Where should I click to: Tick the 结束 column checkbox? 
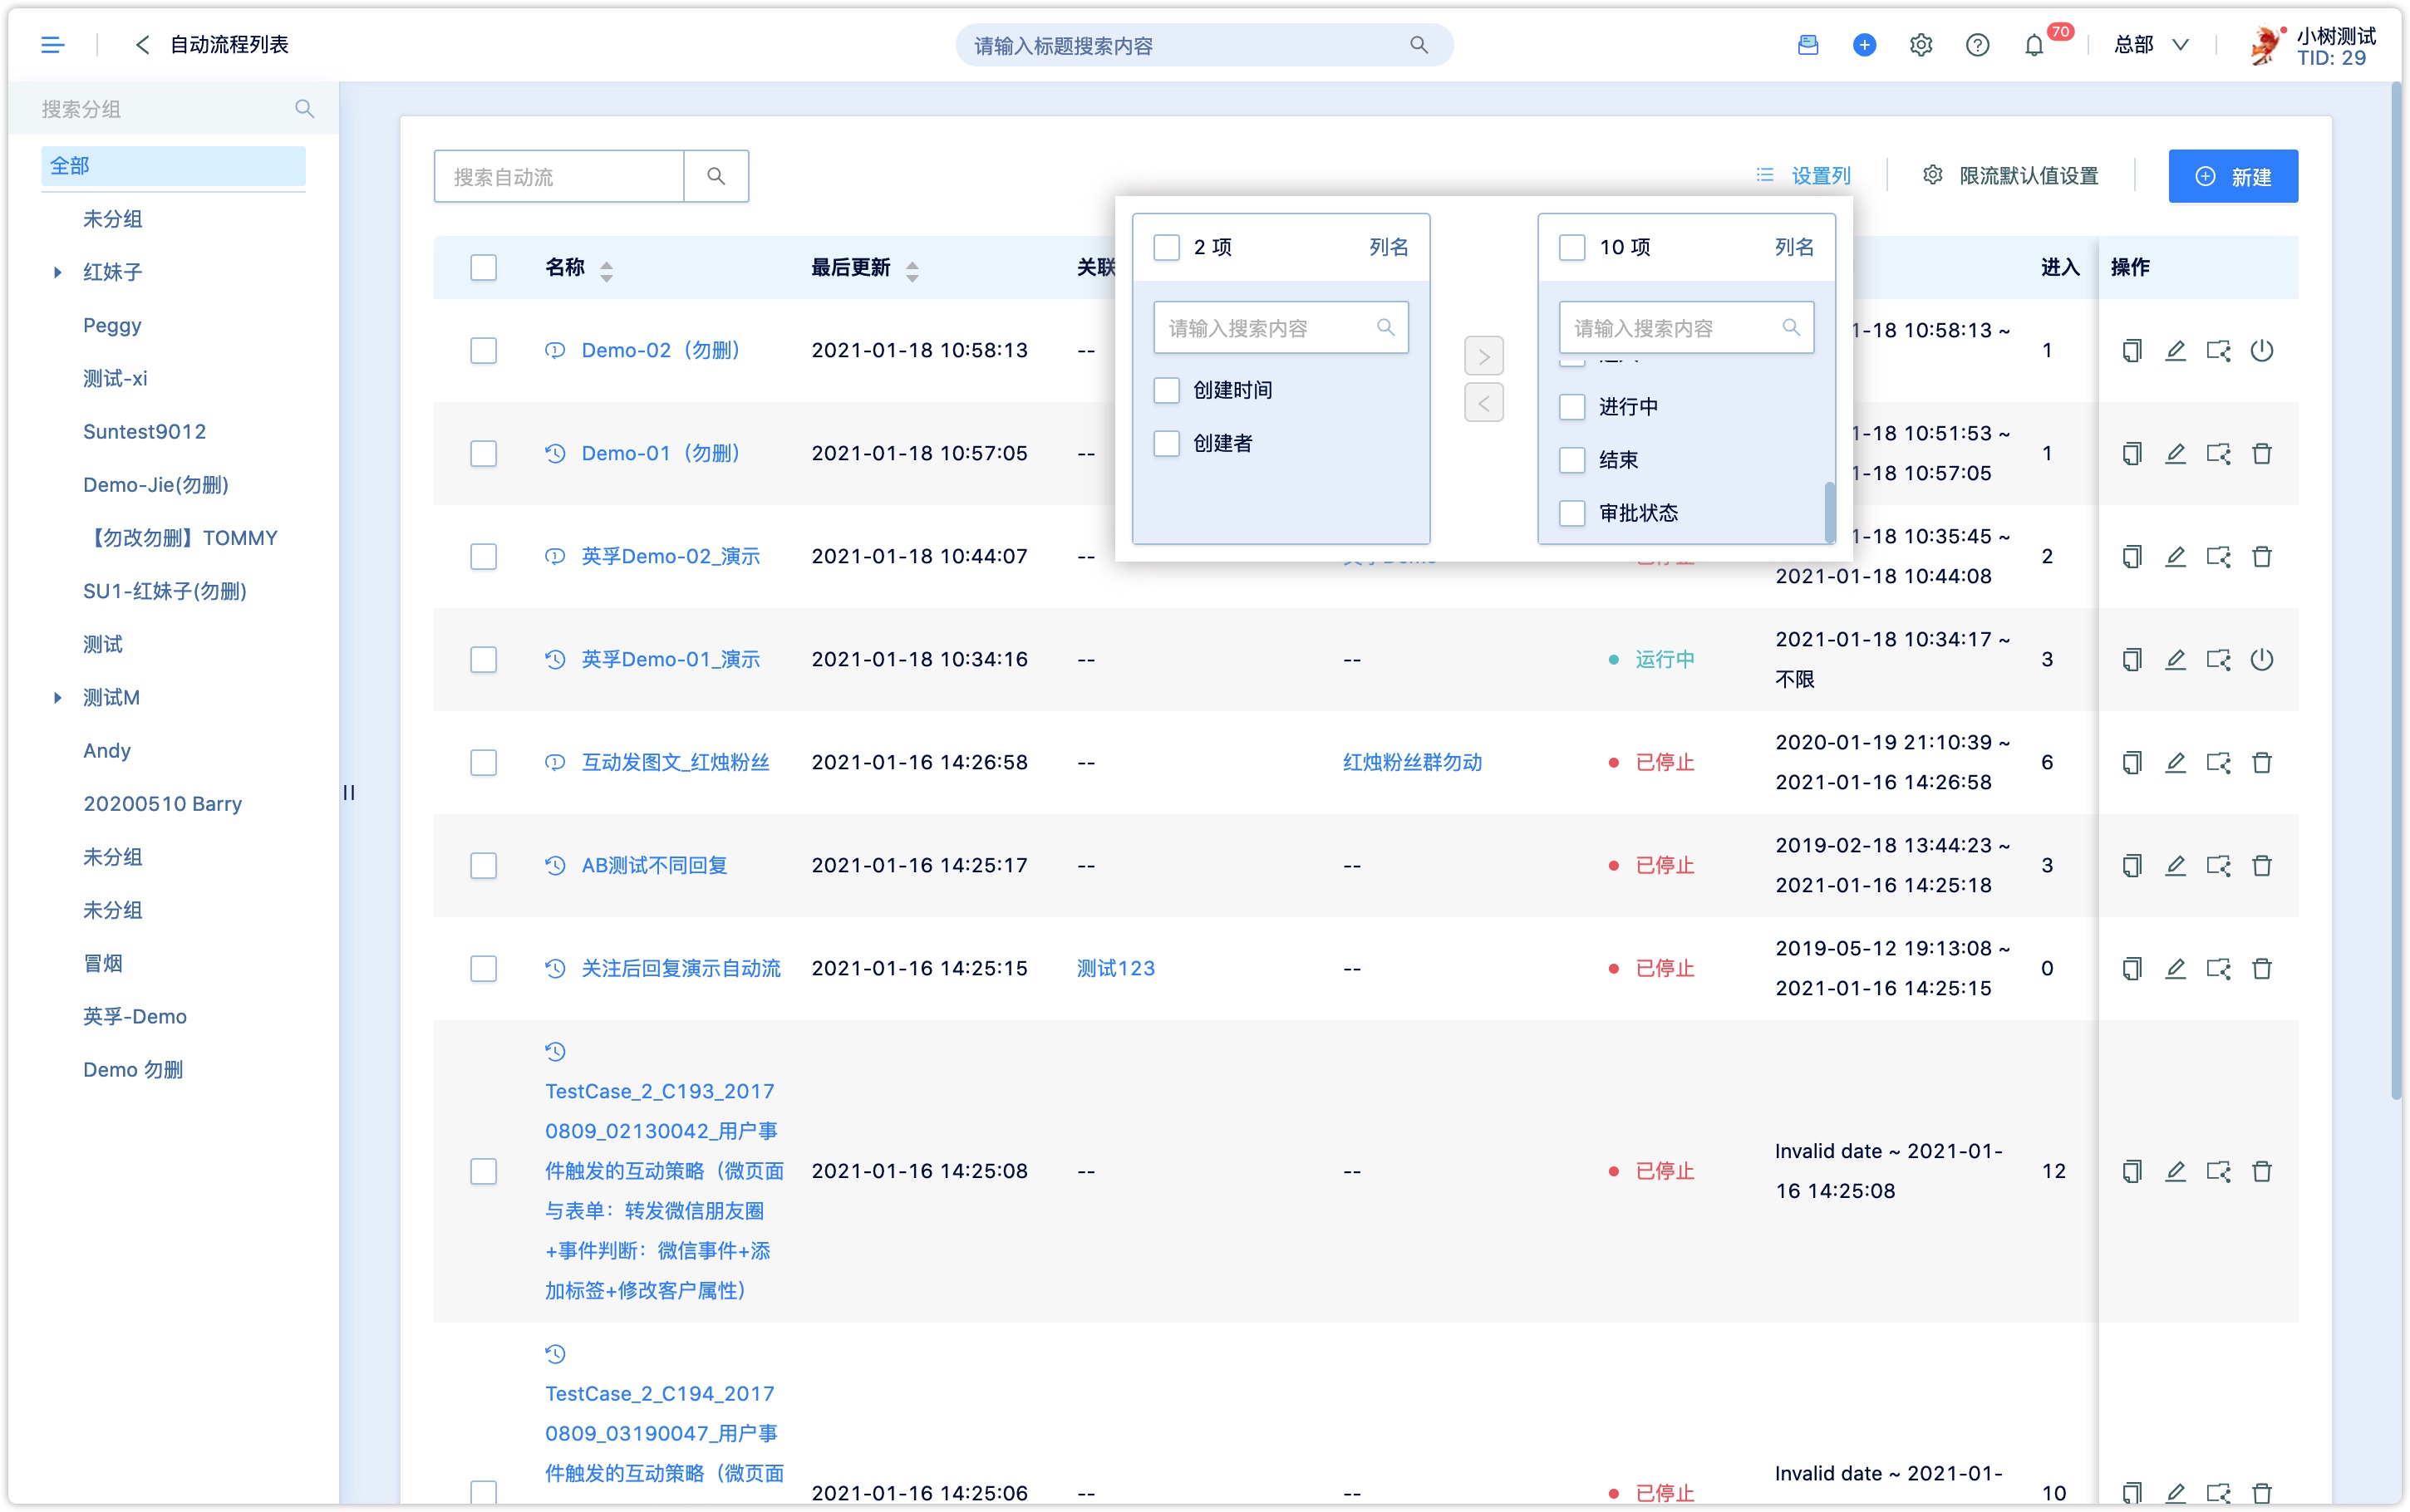click(x=1572, y=460)
